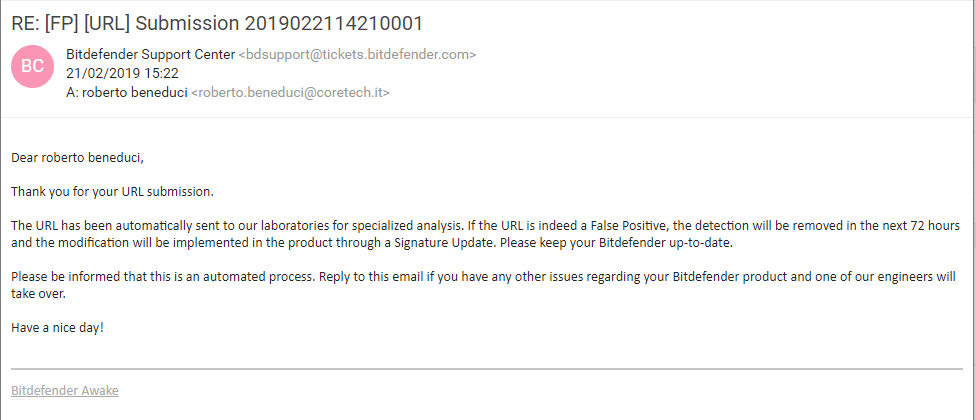The height and width of the screenshot is (420, 976).
Task: Click the 'Dear roberto beneduci,' greeting line
Action: 77,158
